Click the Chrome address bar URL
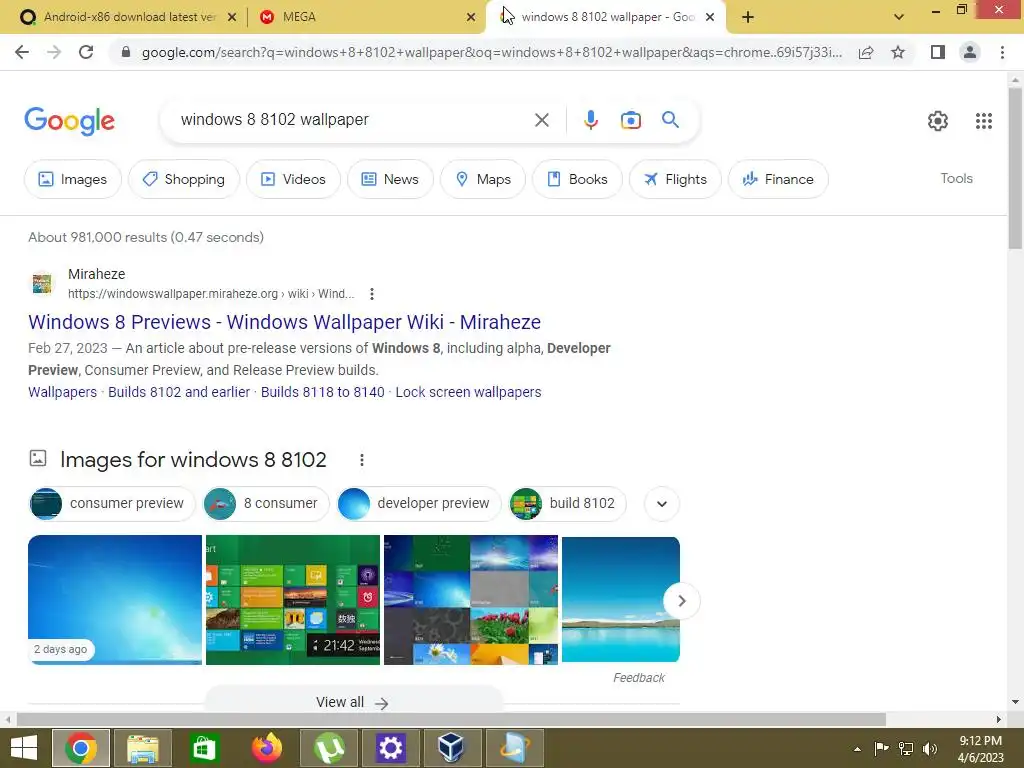The image size is (1024, 768). click(491, 52)
